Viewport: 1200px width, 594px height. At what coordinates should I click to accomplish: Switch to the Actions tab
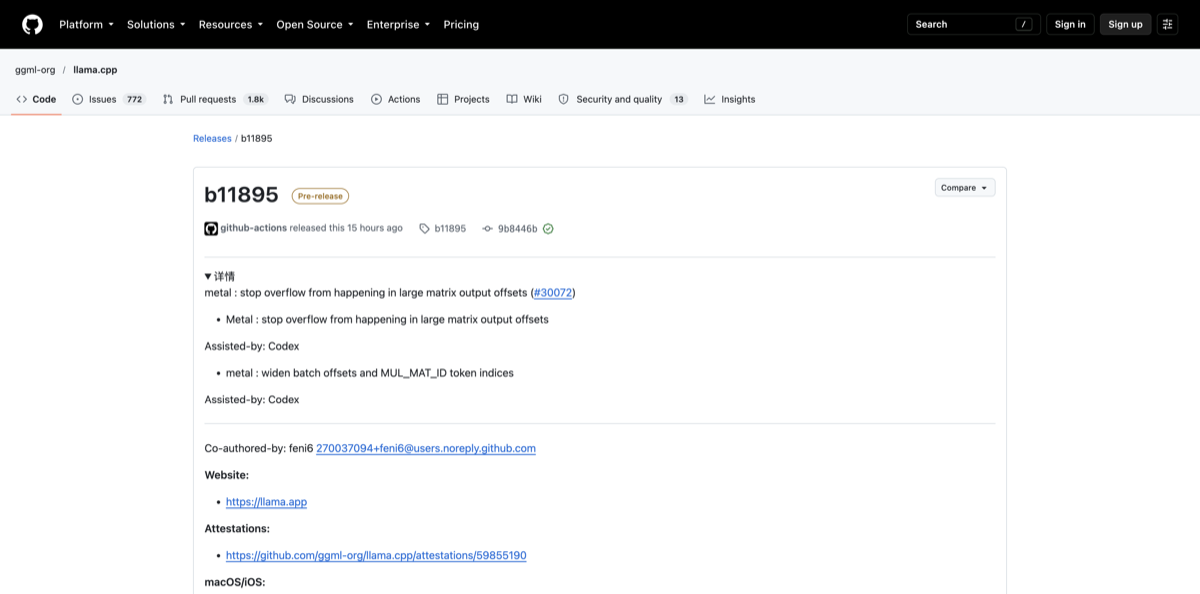pyautogui.click(x=395, y=99)
